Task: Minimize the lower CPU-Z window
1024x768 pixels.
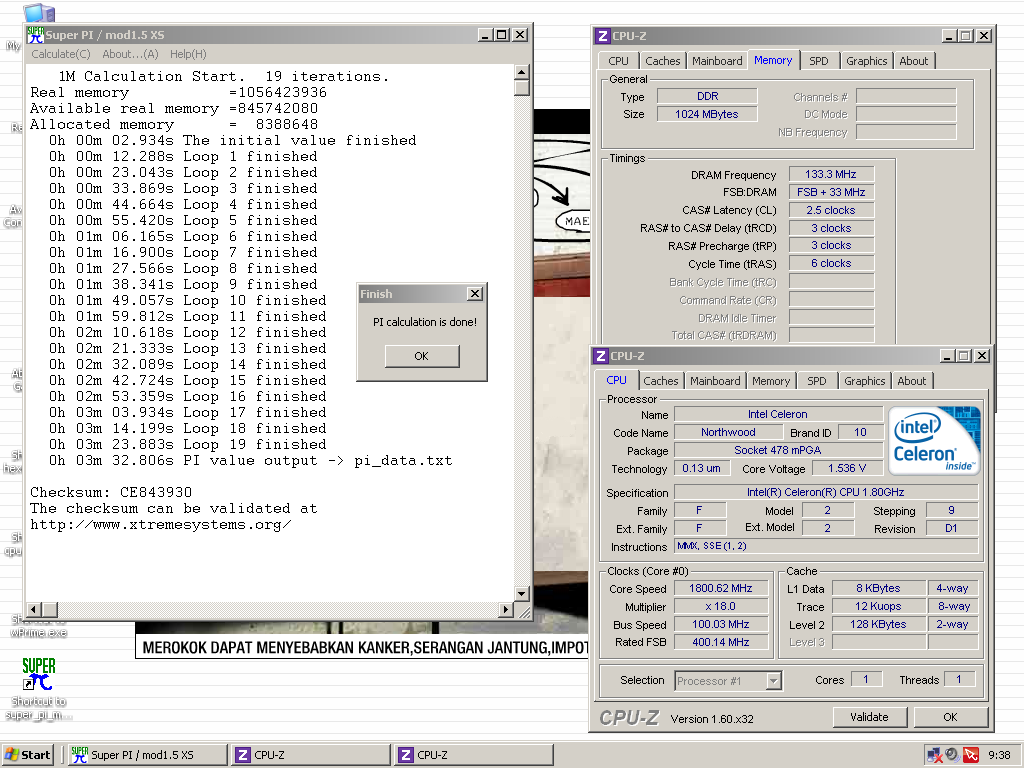Action: 947,356
